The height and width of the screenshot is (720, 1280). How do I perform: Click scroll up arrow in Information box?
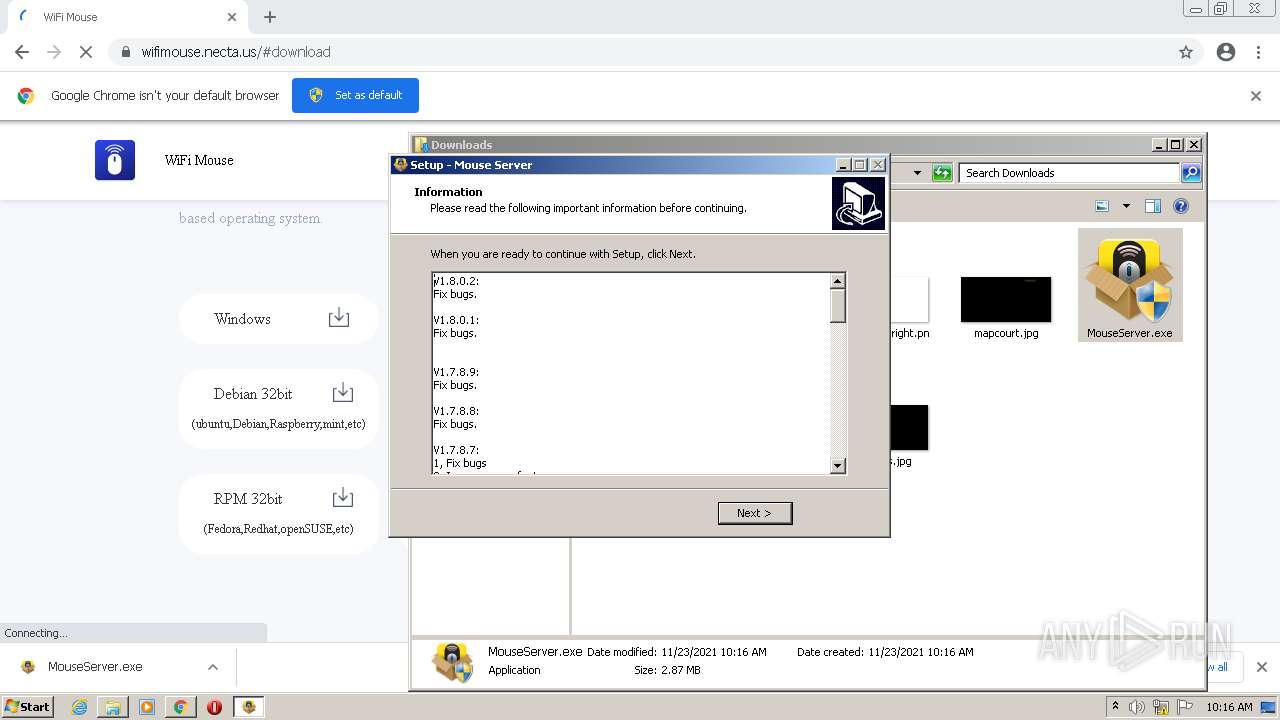pyautogui.click(x=838, y=281)
